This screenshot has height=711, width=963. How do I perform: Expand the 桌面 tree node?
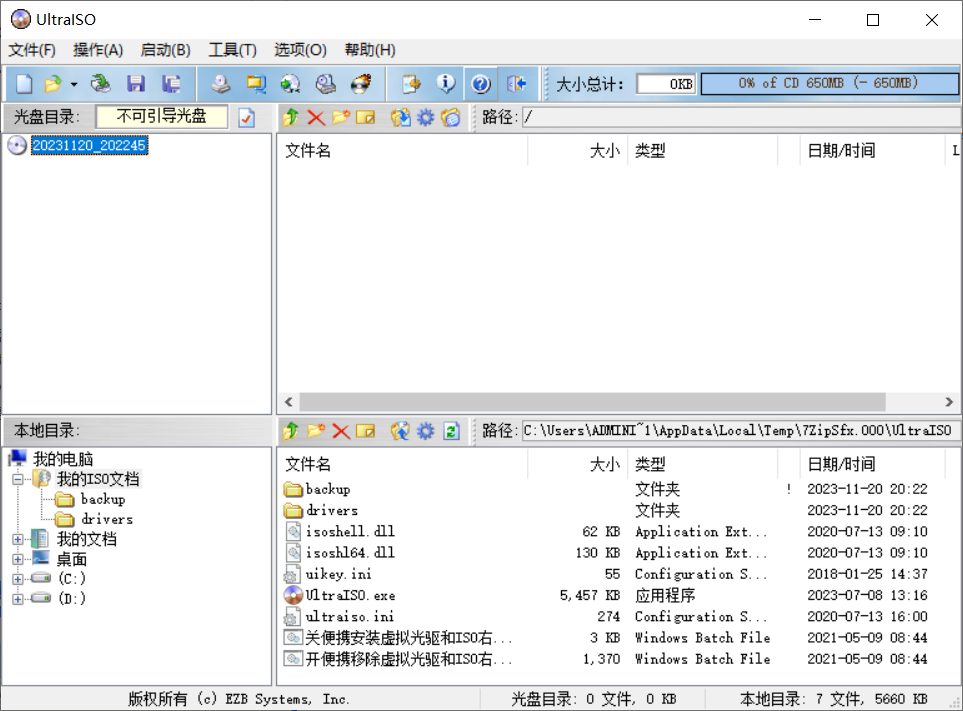pos(17,559)
